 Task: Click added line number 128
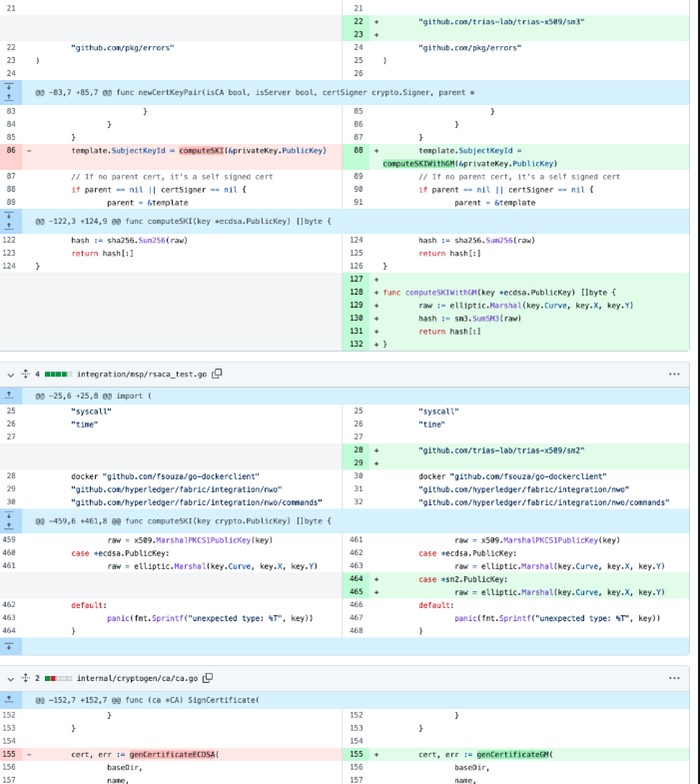pyautogui.click(x=356, y=292)
